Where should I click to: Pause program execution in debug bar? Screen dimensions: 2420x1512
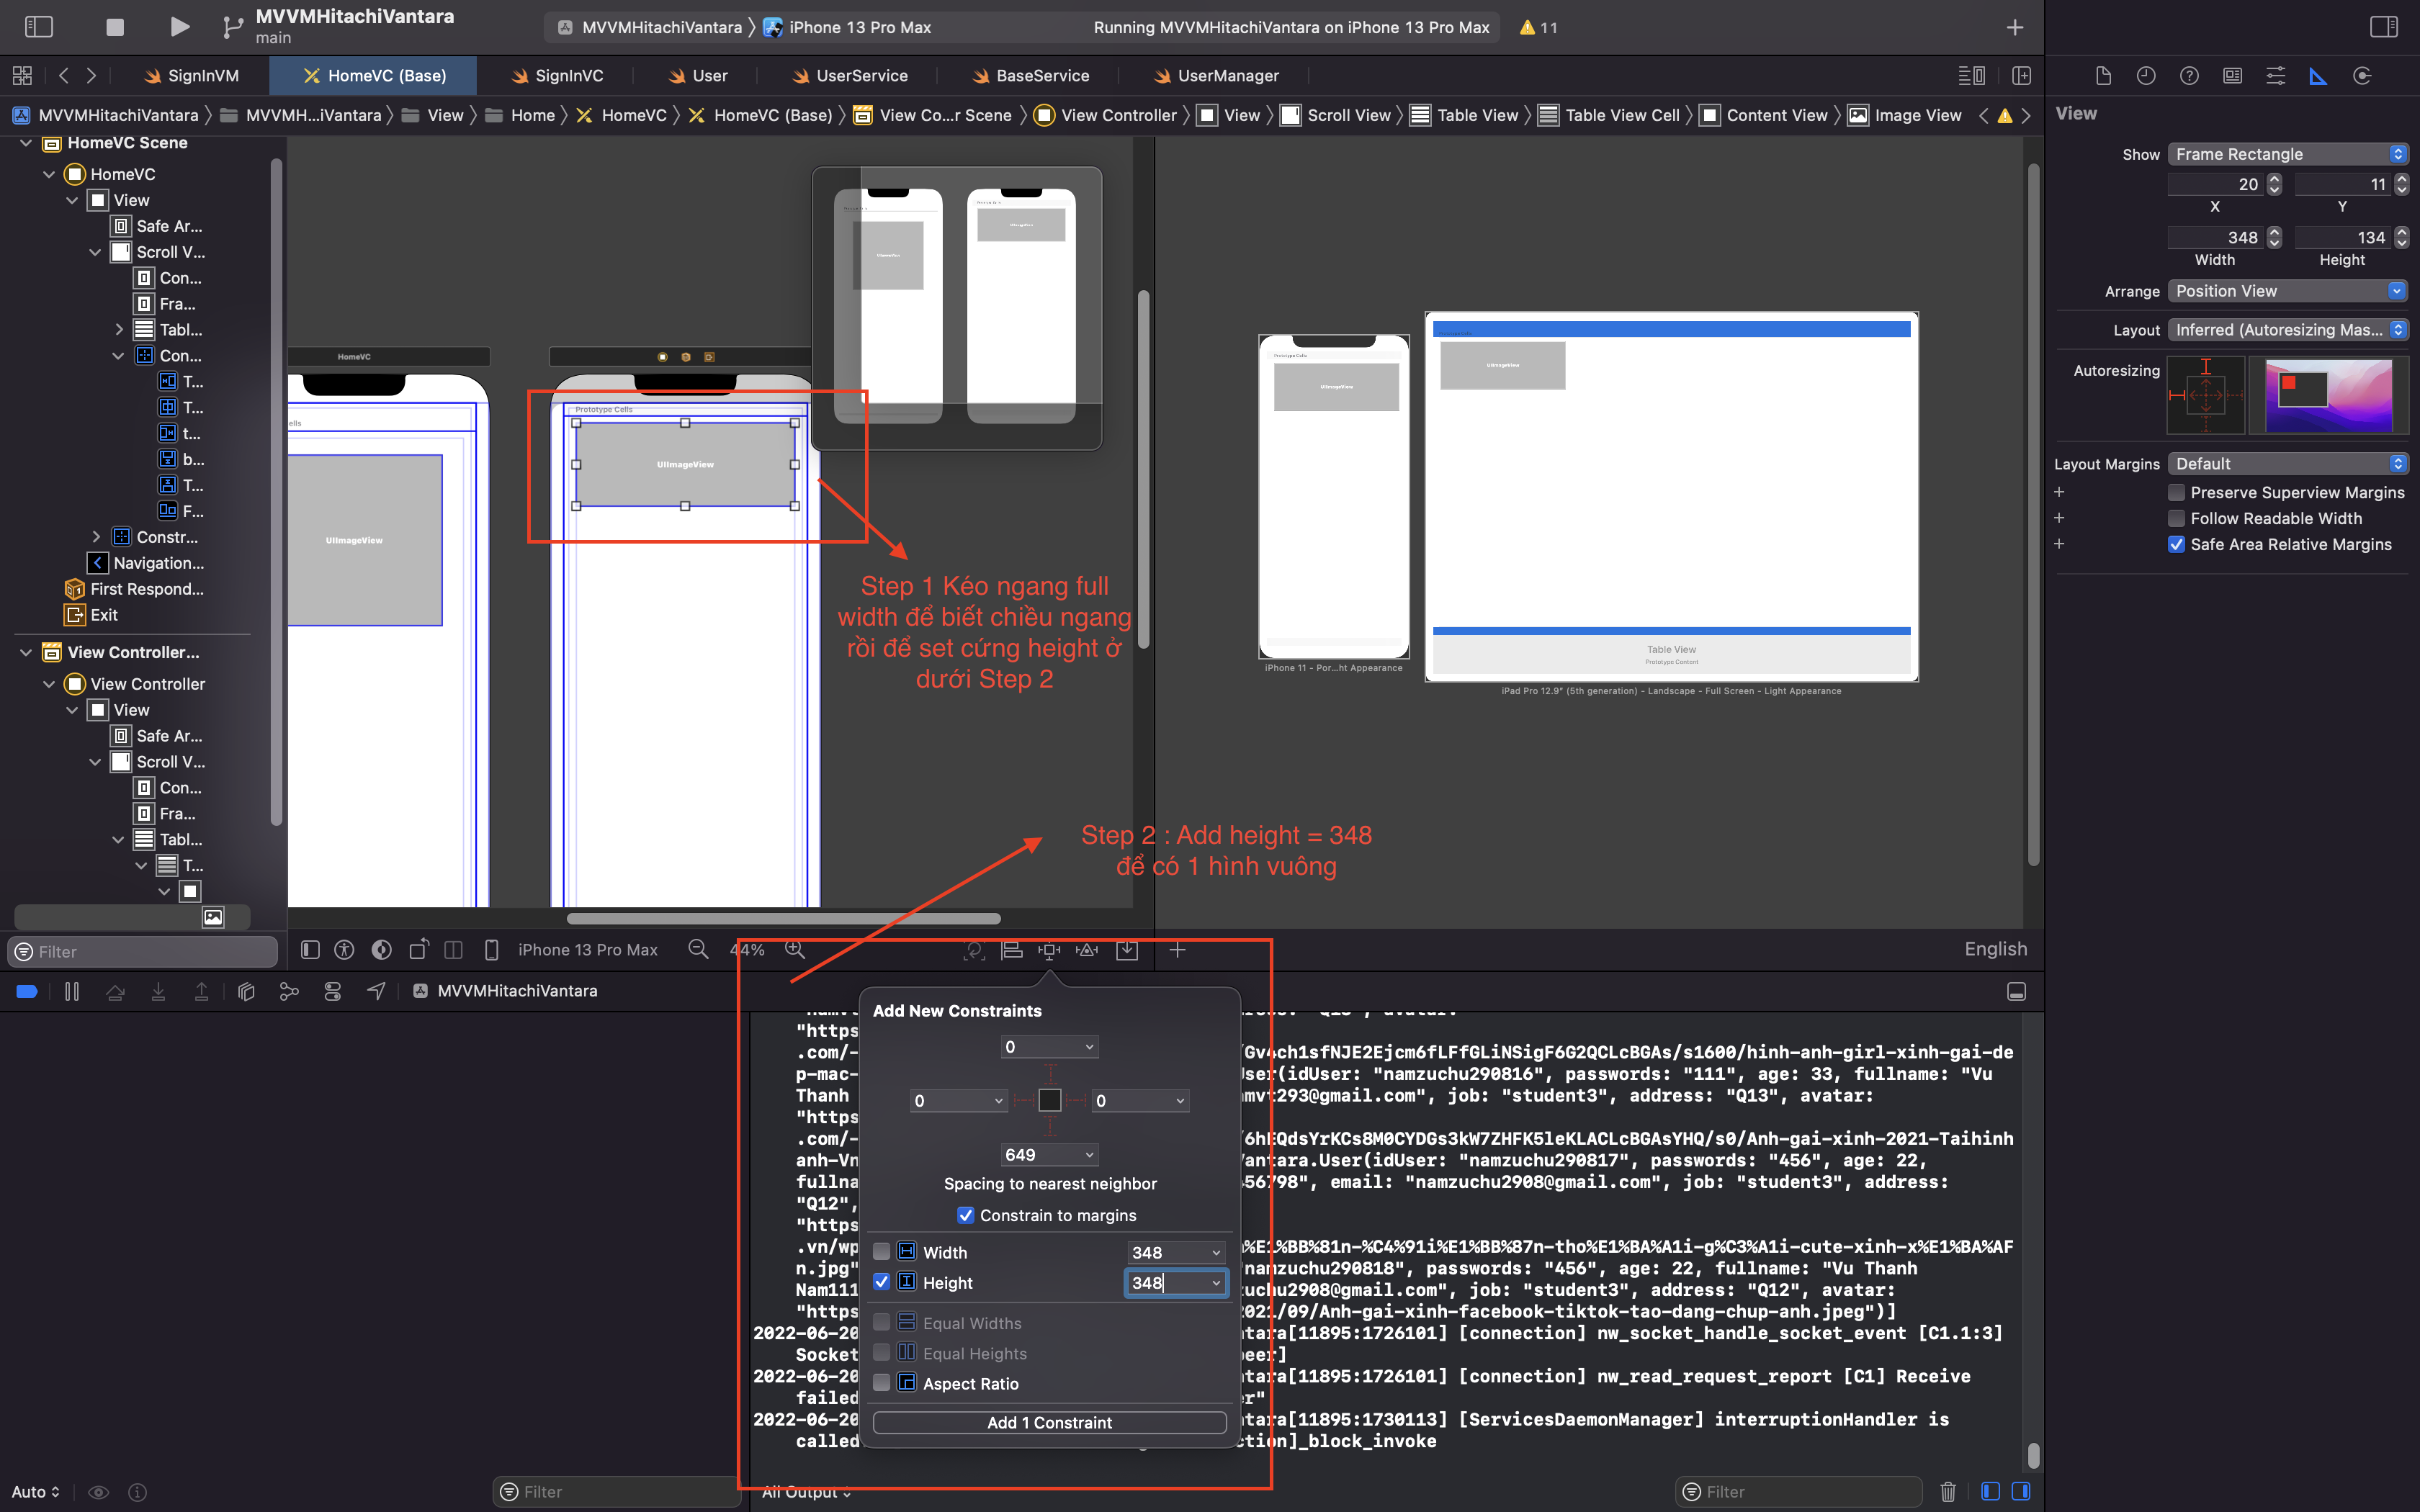pyautogui.click(x=72, y=991)
